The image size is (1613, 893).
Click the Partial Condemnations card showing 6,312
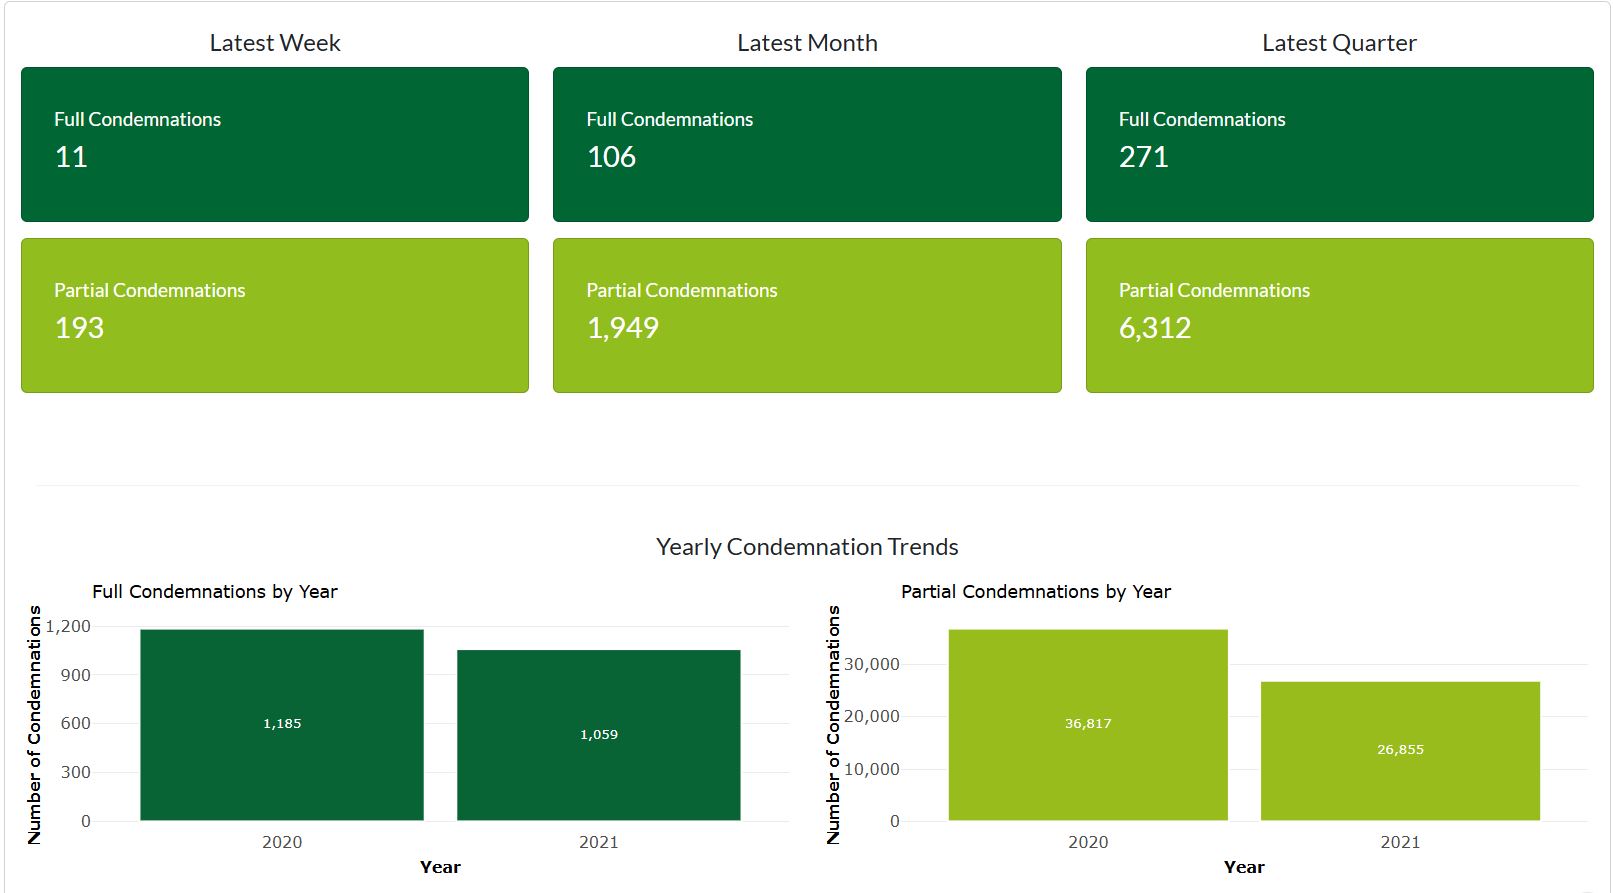tap(1339, 315)
